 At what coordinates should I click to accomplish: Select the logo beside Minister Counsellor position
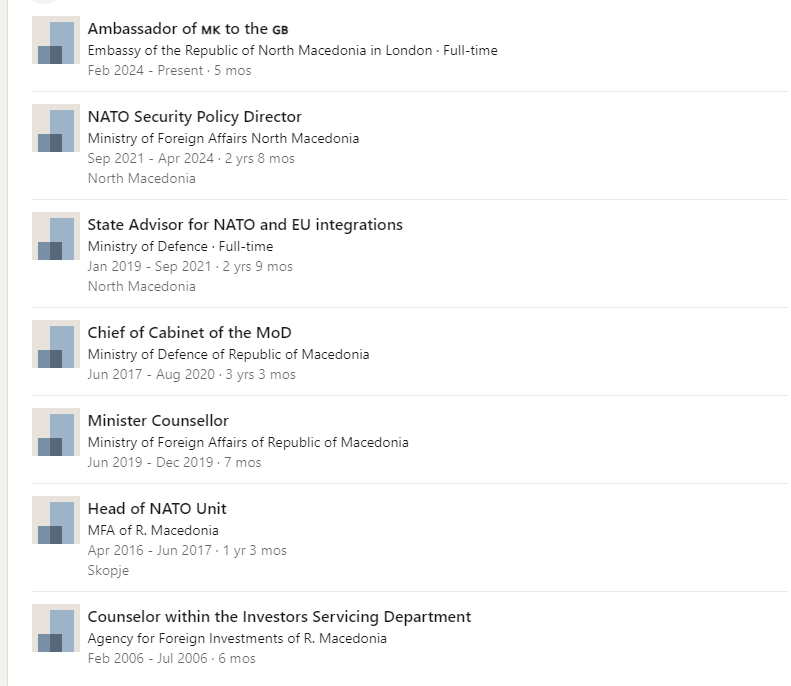click(x=56, y=432)
